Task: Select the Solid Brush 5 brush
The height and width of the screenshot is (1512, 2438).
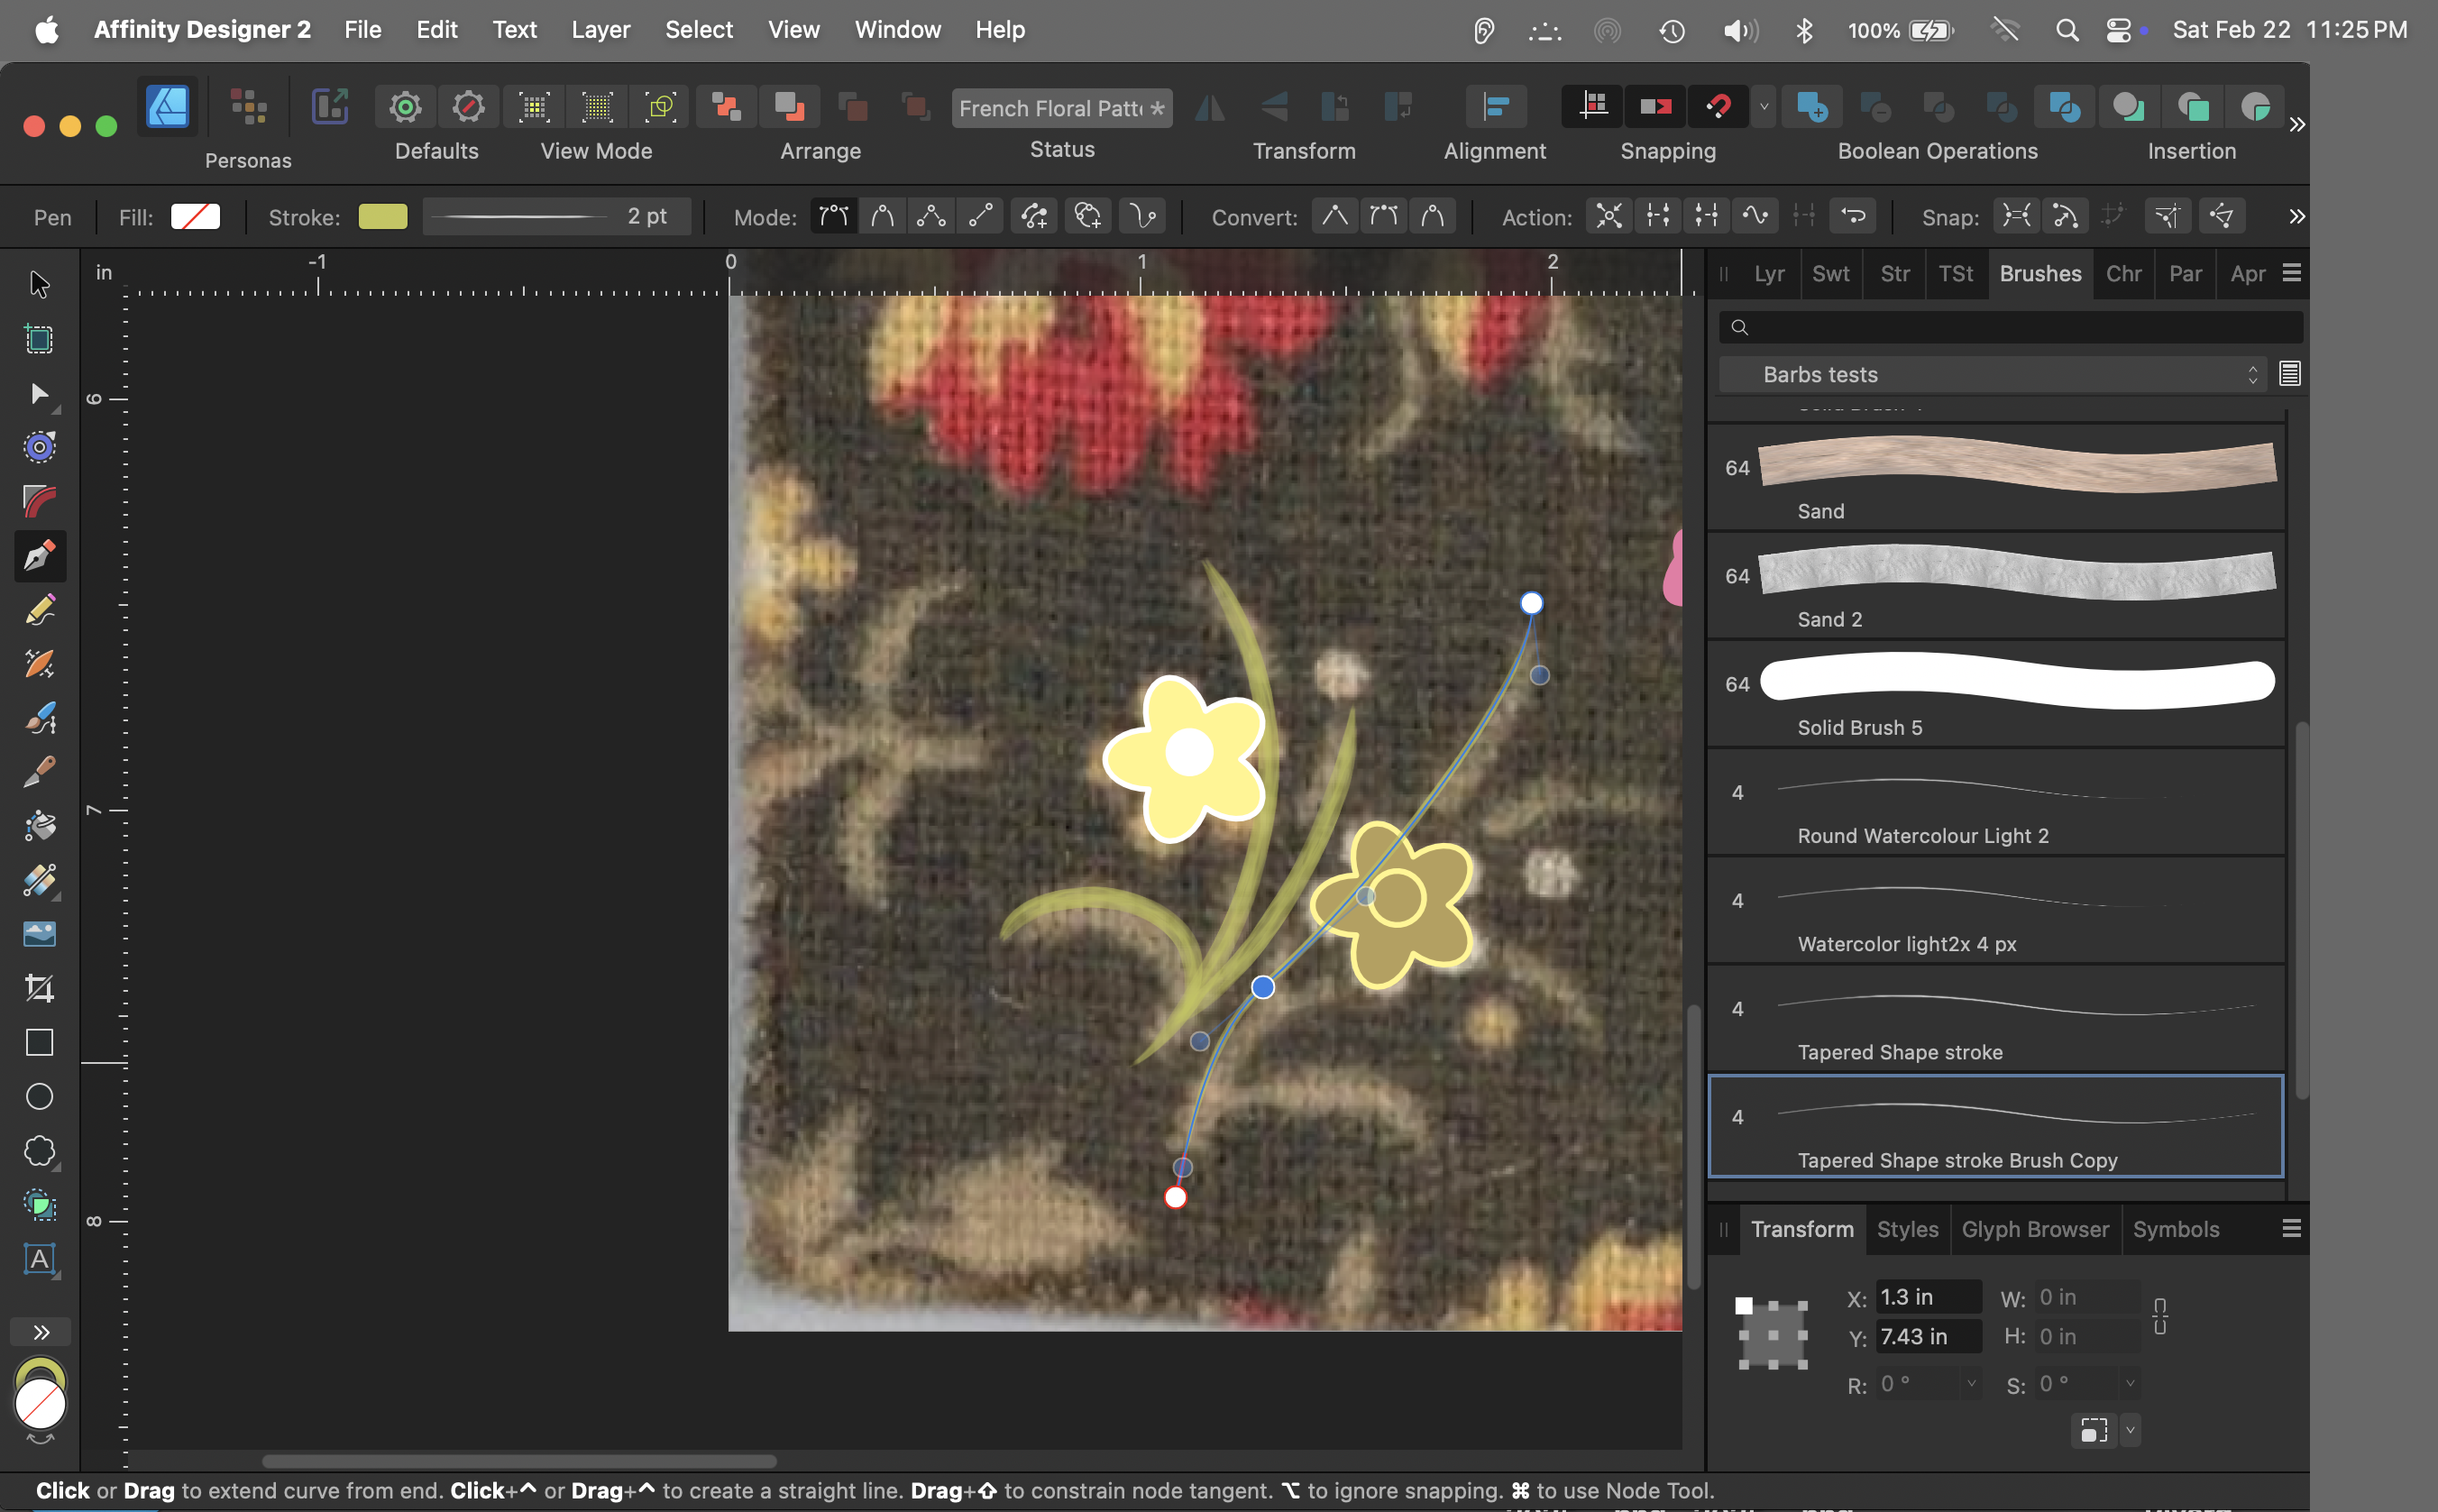Action: (x=1996, y=694)
